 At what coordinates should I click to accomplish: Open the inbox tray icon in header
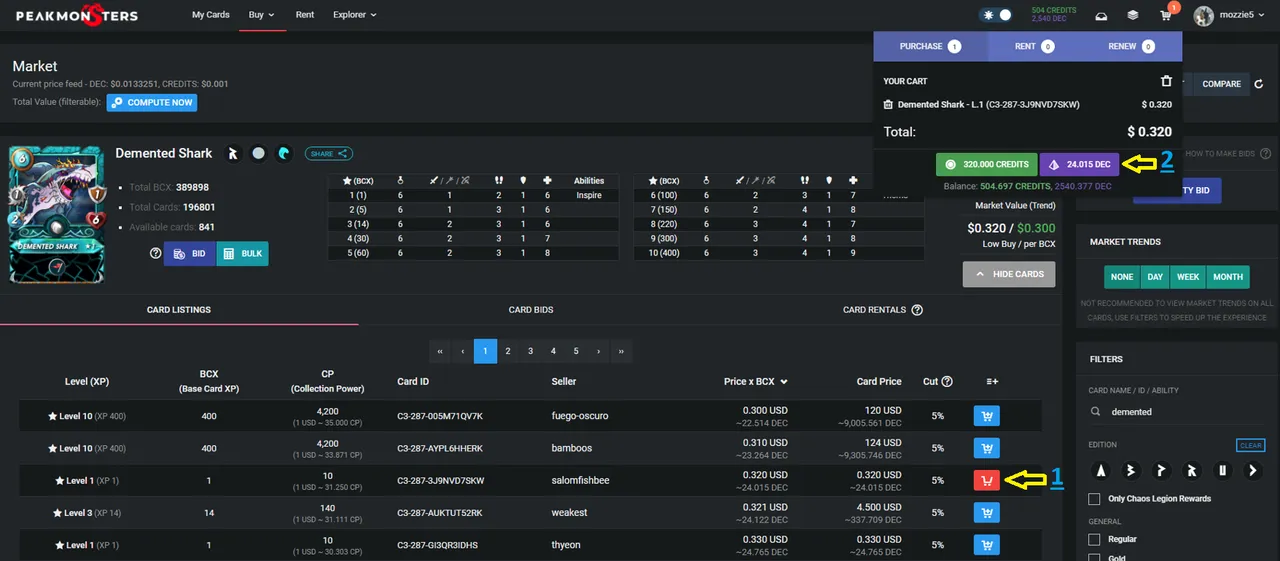pos(1101,16)
